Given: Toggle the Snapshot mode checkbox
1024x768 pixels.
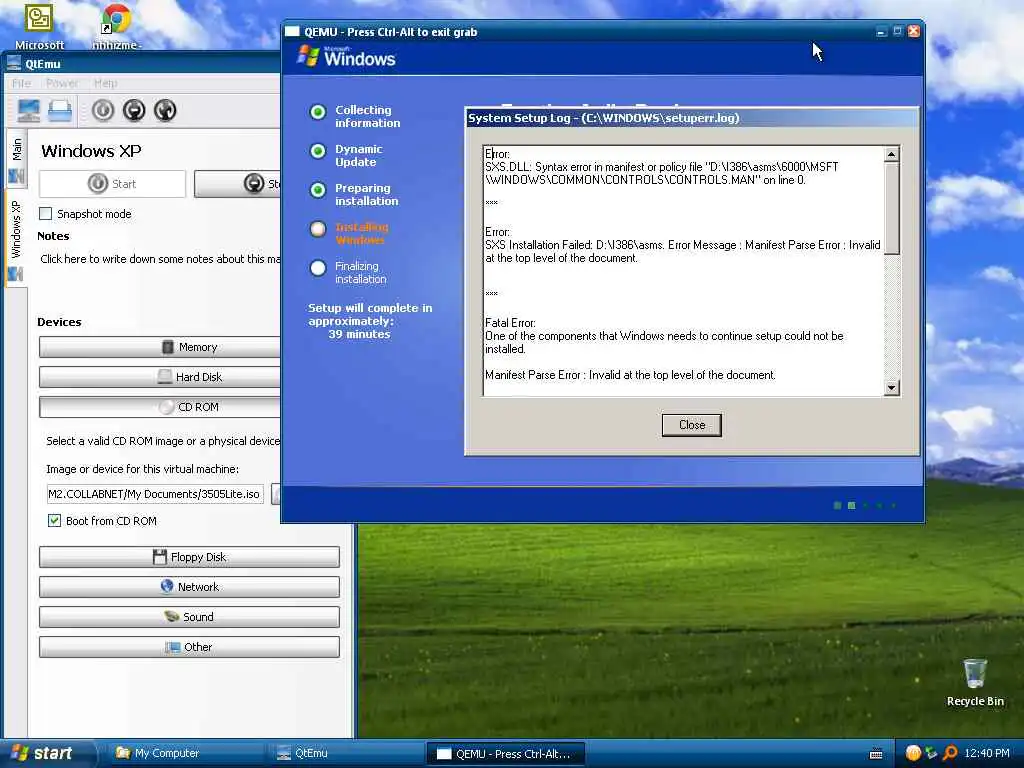Looking at the screenshot, I should point(46,214).
